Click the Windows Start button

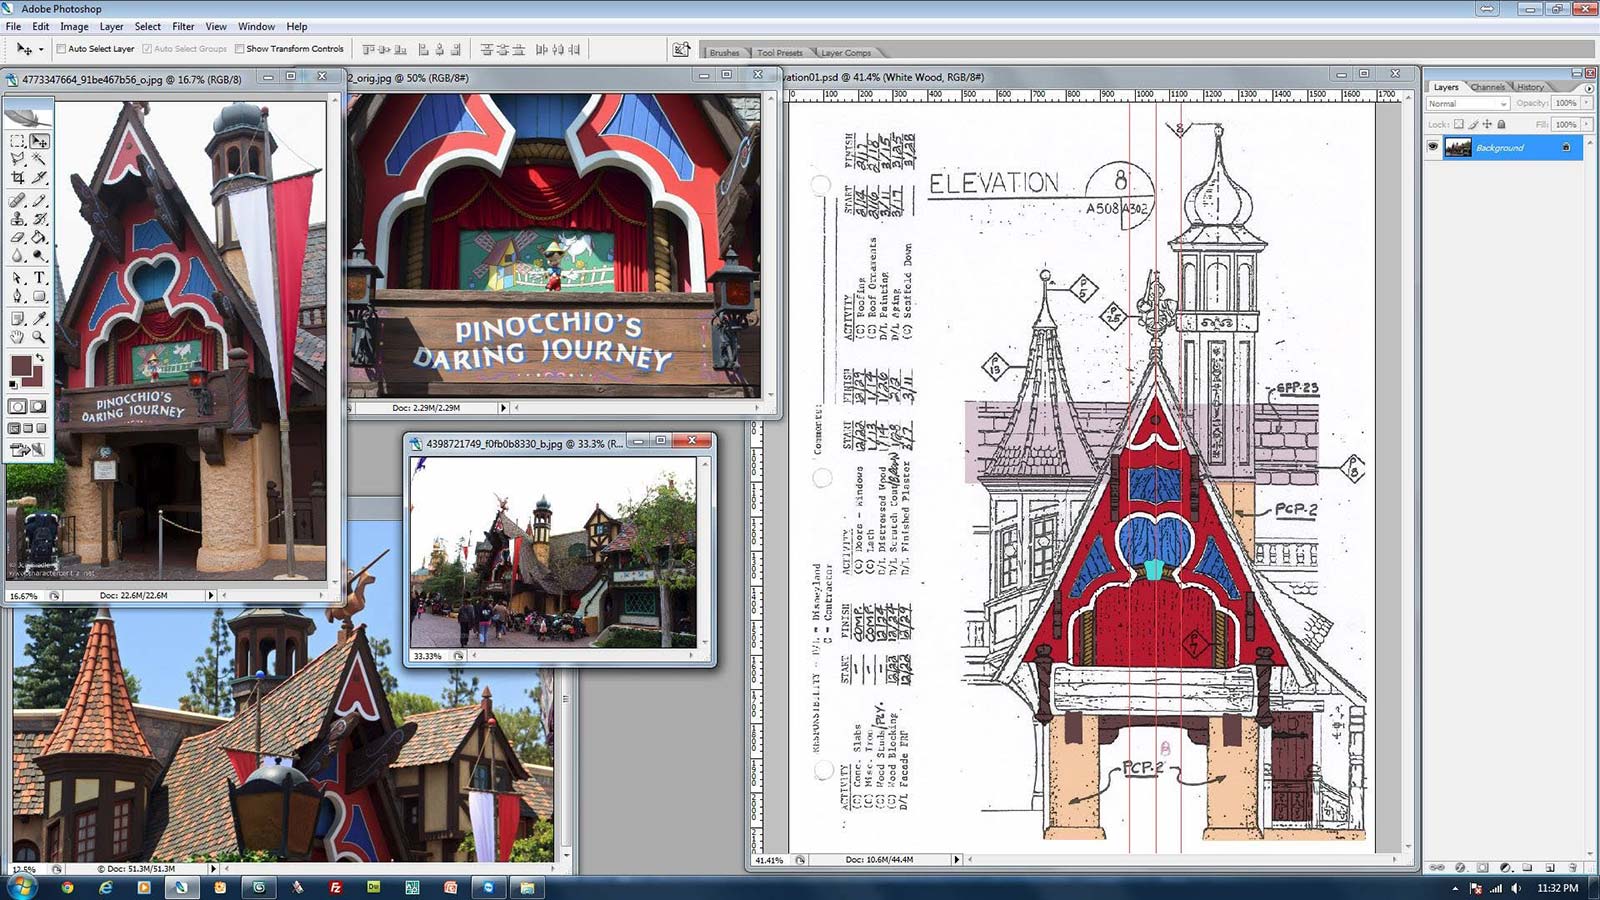click(x=21, y=887)
